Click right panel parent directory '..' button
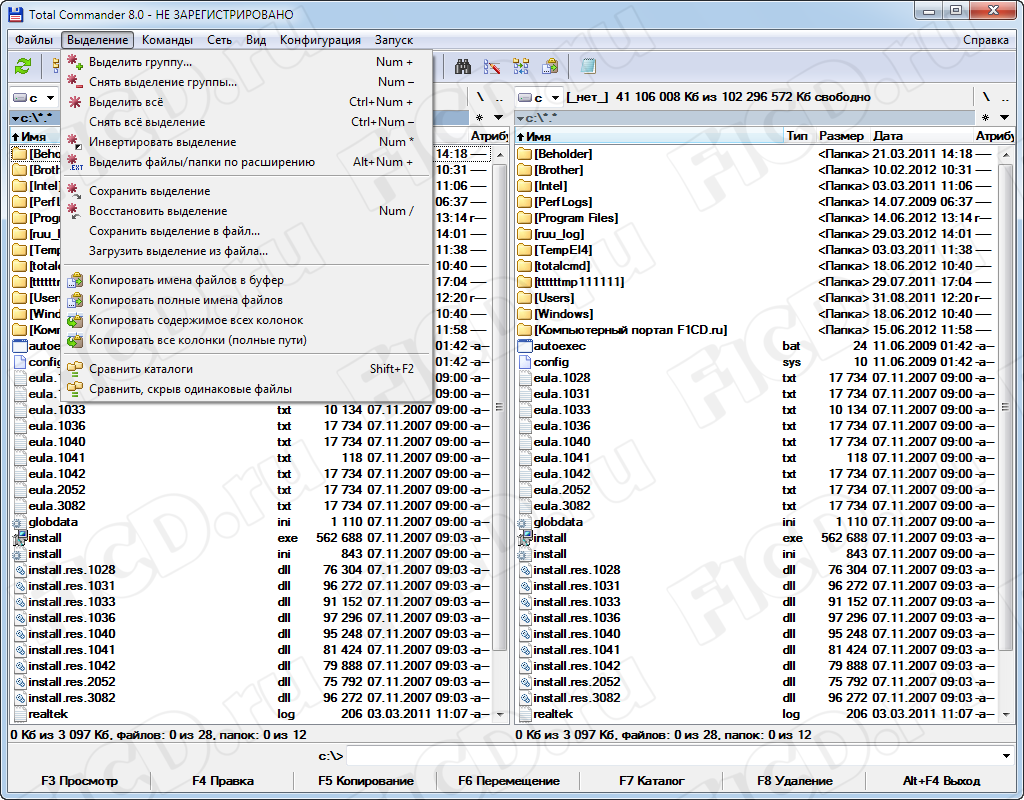 [1005, 98]
